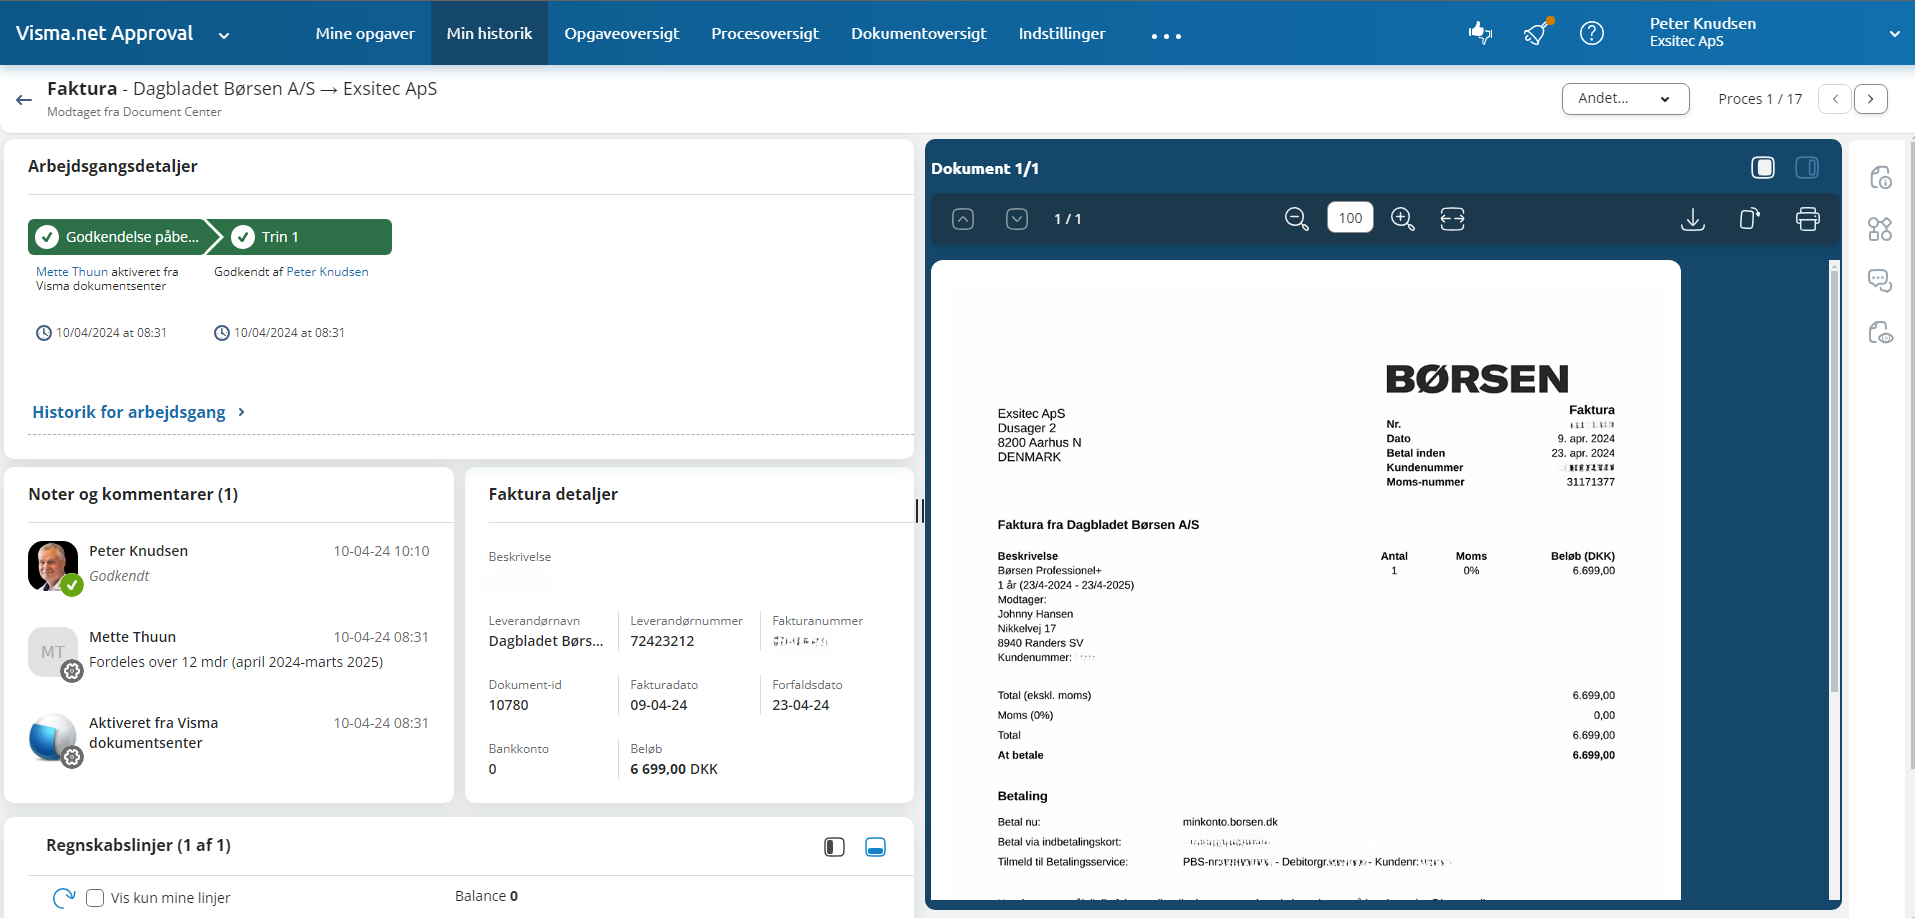Click Peter Knudsen's avatar photo
This screenshot has width=1915, height=918.
click(53, 566)
